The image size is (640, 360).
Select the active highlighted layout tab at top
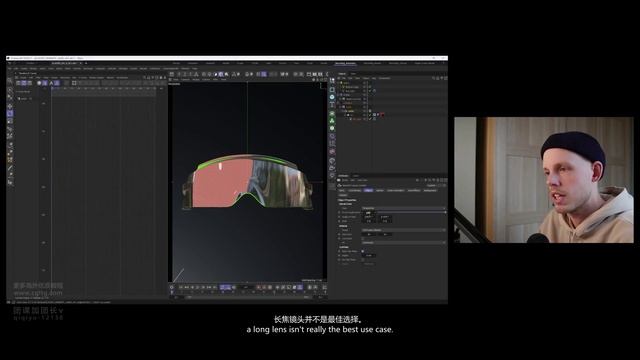345,63
